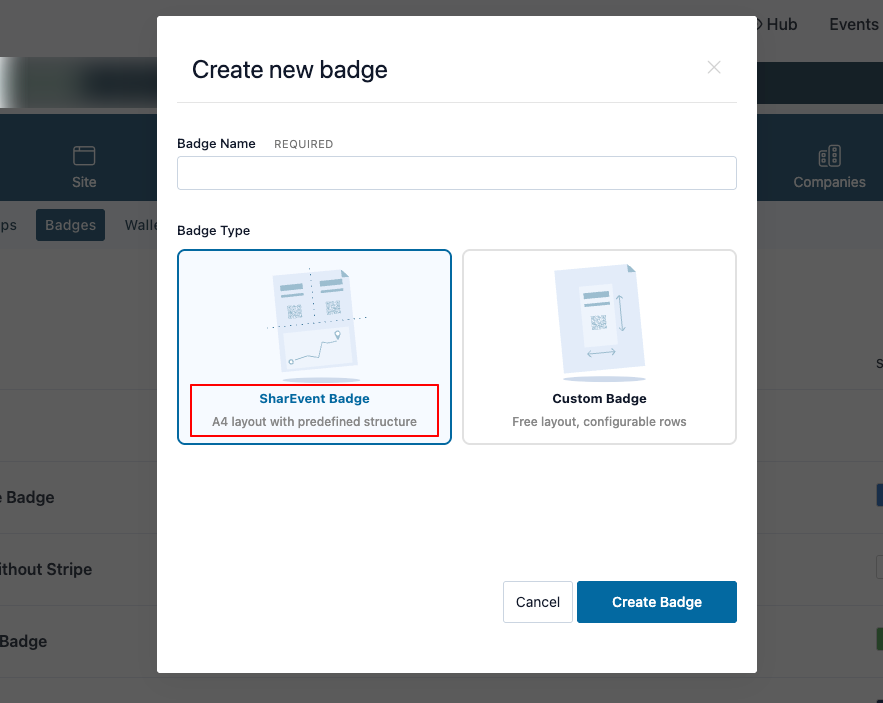The width and height of the screenshot is (883, 703).
Task: Open the Site section icon
Action: (84, 155)
